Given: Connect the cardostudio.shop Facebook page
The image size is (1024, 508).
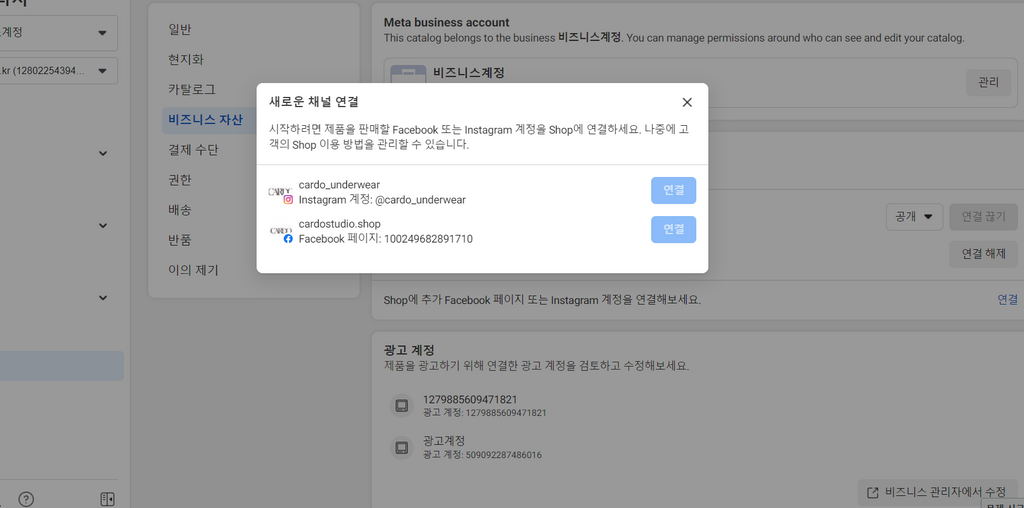Looking at the screenshot, I should [x=673, y=229].
